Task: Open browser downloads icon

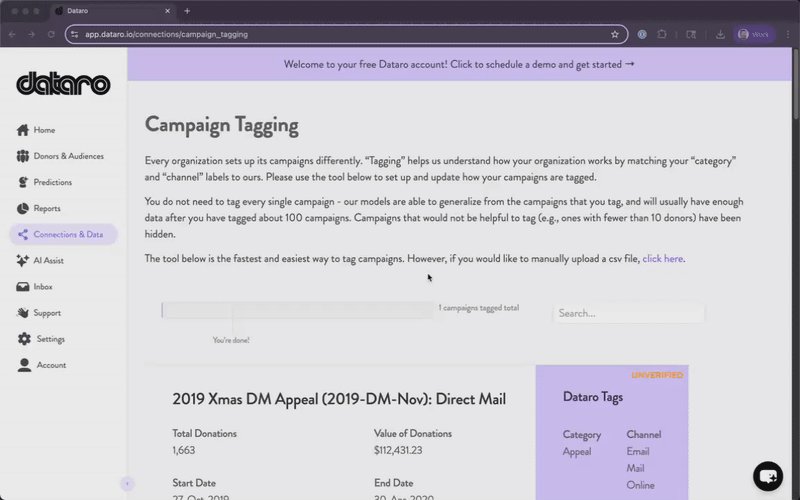Action: point(720,34)
